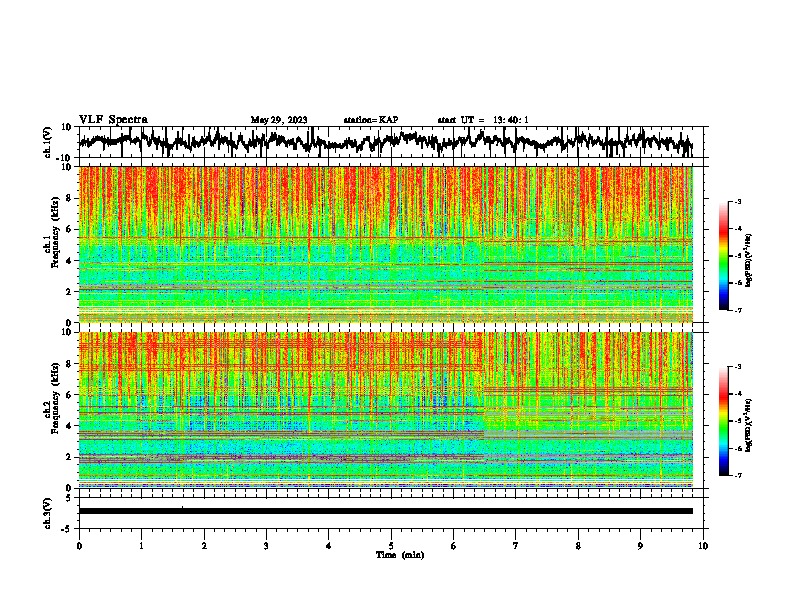Click inside the ch.2 spectrogram panel
The image size is (792, 612).
tap(386, 410)
